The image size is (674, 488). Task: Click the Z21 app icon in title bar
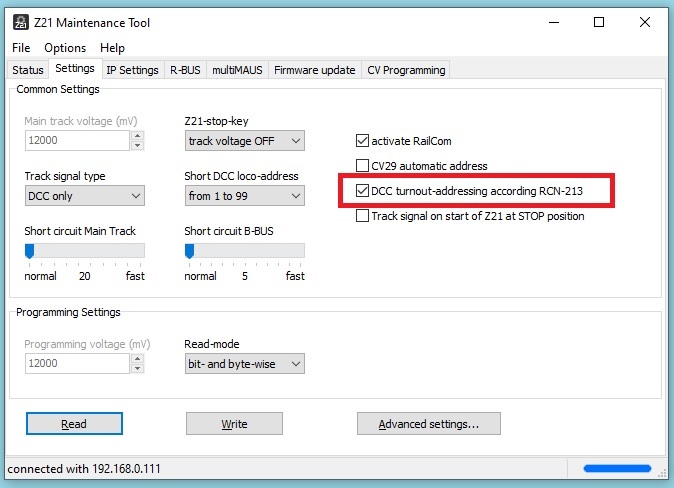(18, 22)
